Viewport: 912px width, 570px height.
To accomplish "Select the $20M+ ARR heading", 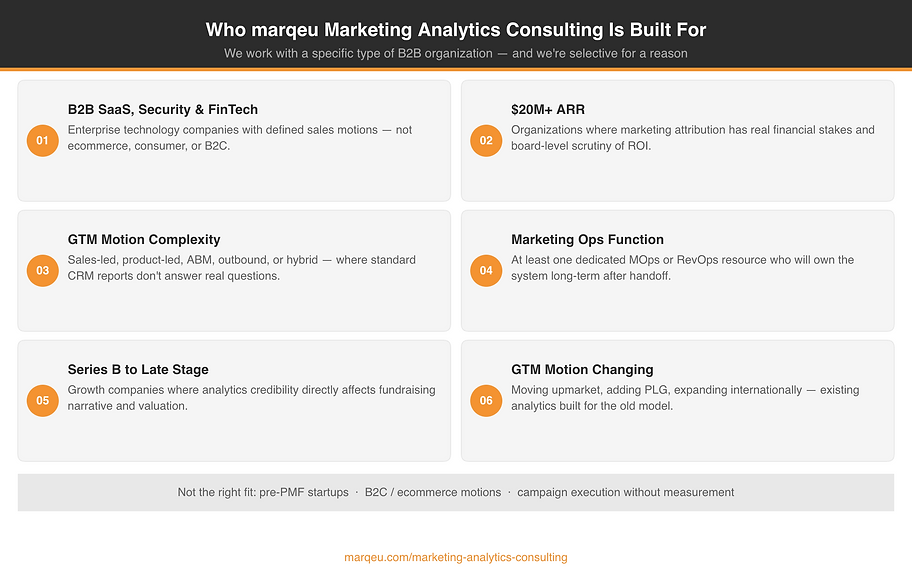I will click(x=548, y=109).
